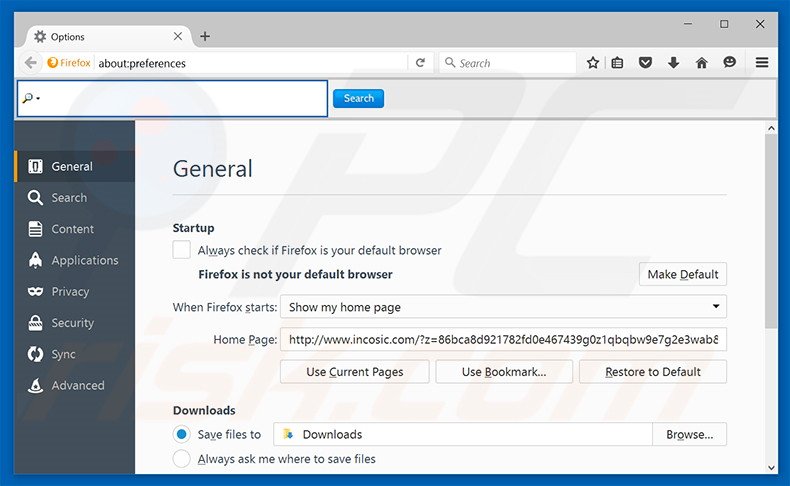Screen dimensions: 790x486
Task: Open a new tab with plus button
Action: coord(205,36)
